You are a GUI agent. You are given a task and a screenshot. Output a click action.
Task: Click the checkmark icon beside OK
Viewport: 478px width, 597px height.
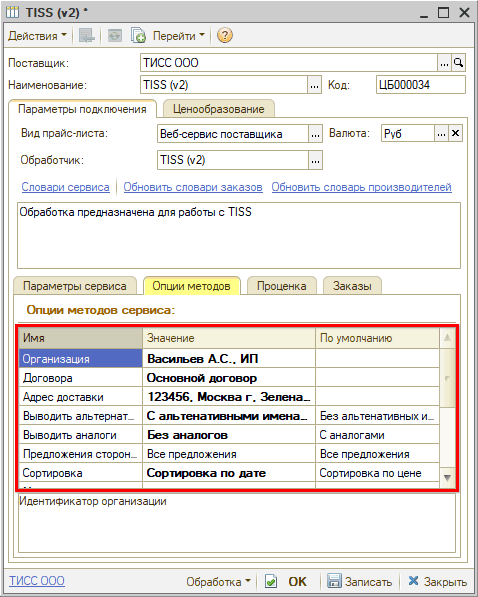point(271,582)
